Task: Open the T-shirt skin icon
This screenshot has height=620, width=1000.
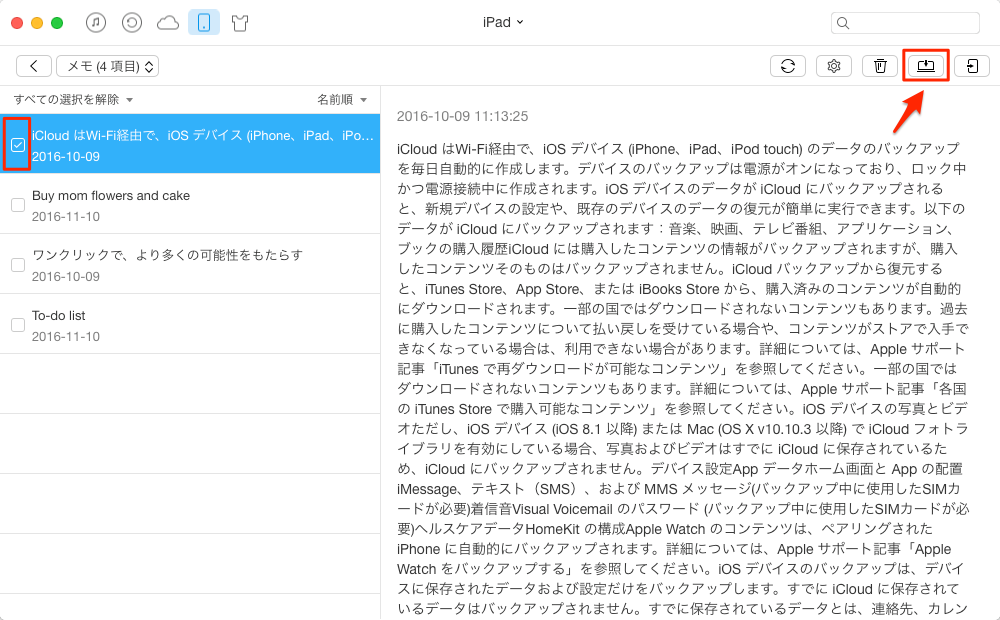Action: pos(240,24)
